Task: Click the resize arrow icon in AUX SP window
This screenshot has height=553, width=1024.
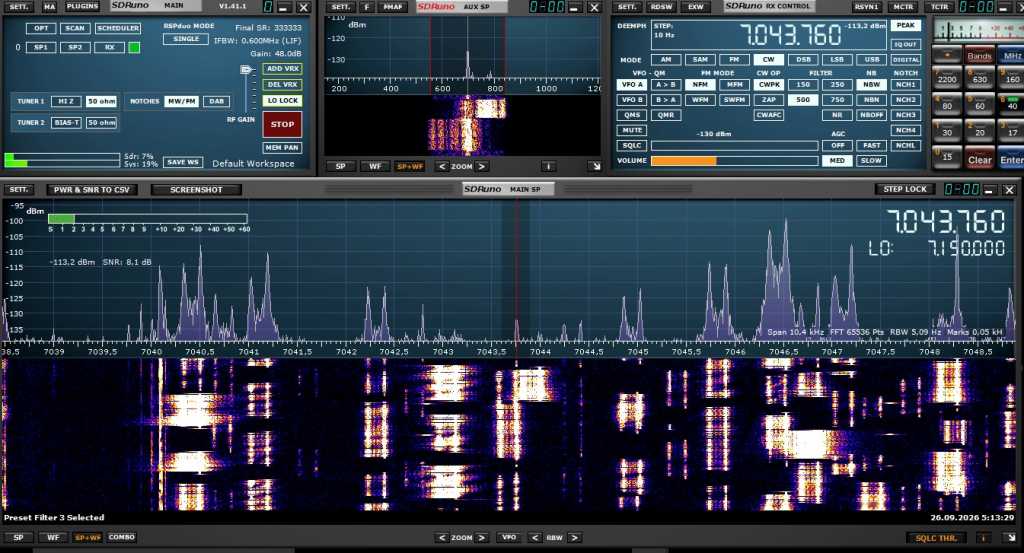Action: (594, 166)
